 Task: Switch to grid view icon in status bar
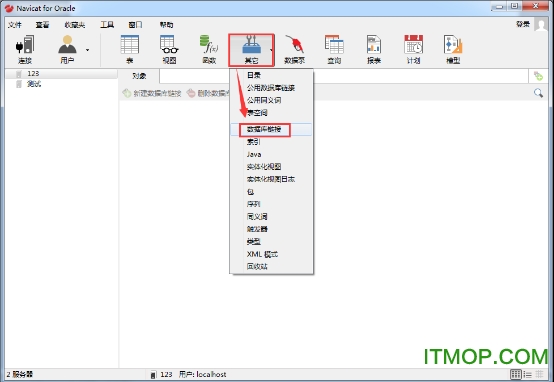pyautogui.click(x=516, y=374)
